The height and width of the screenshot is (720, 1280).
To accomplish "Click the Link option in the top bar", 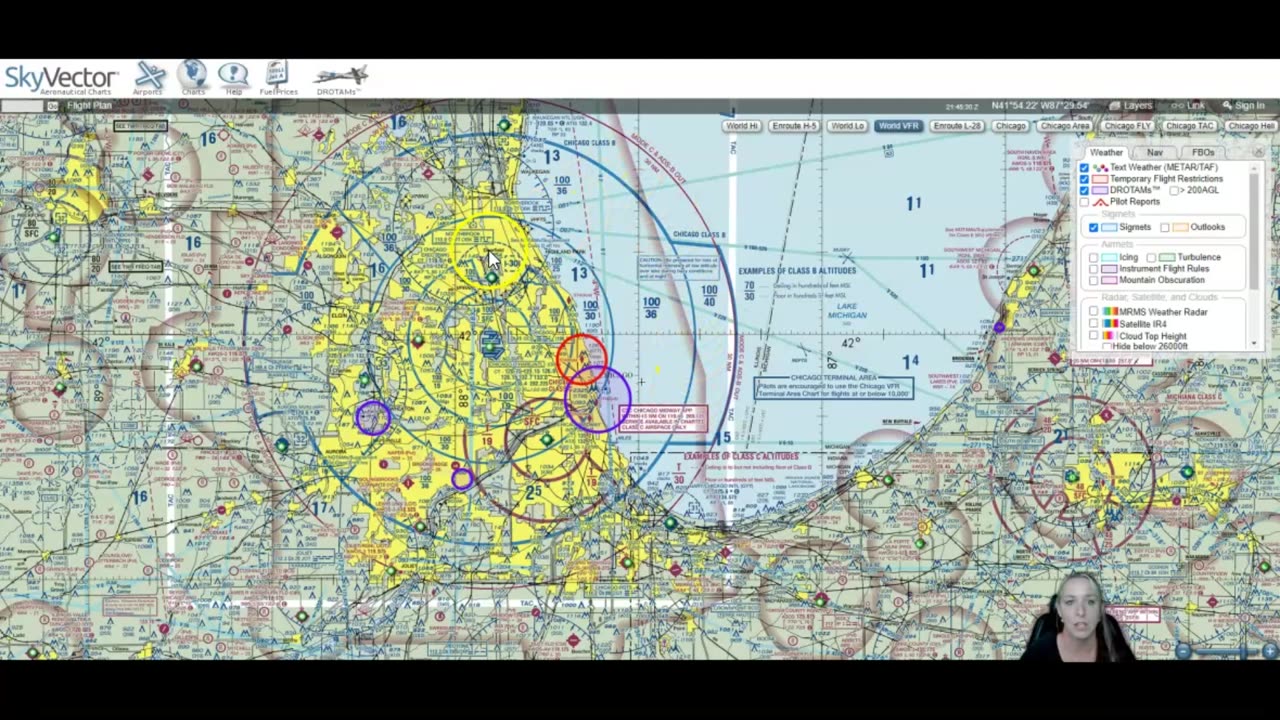I will click(x=1190, y=106).
